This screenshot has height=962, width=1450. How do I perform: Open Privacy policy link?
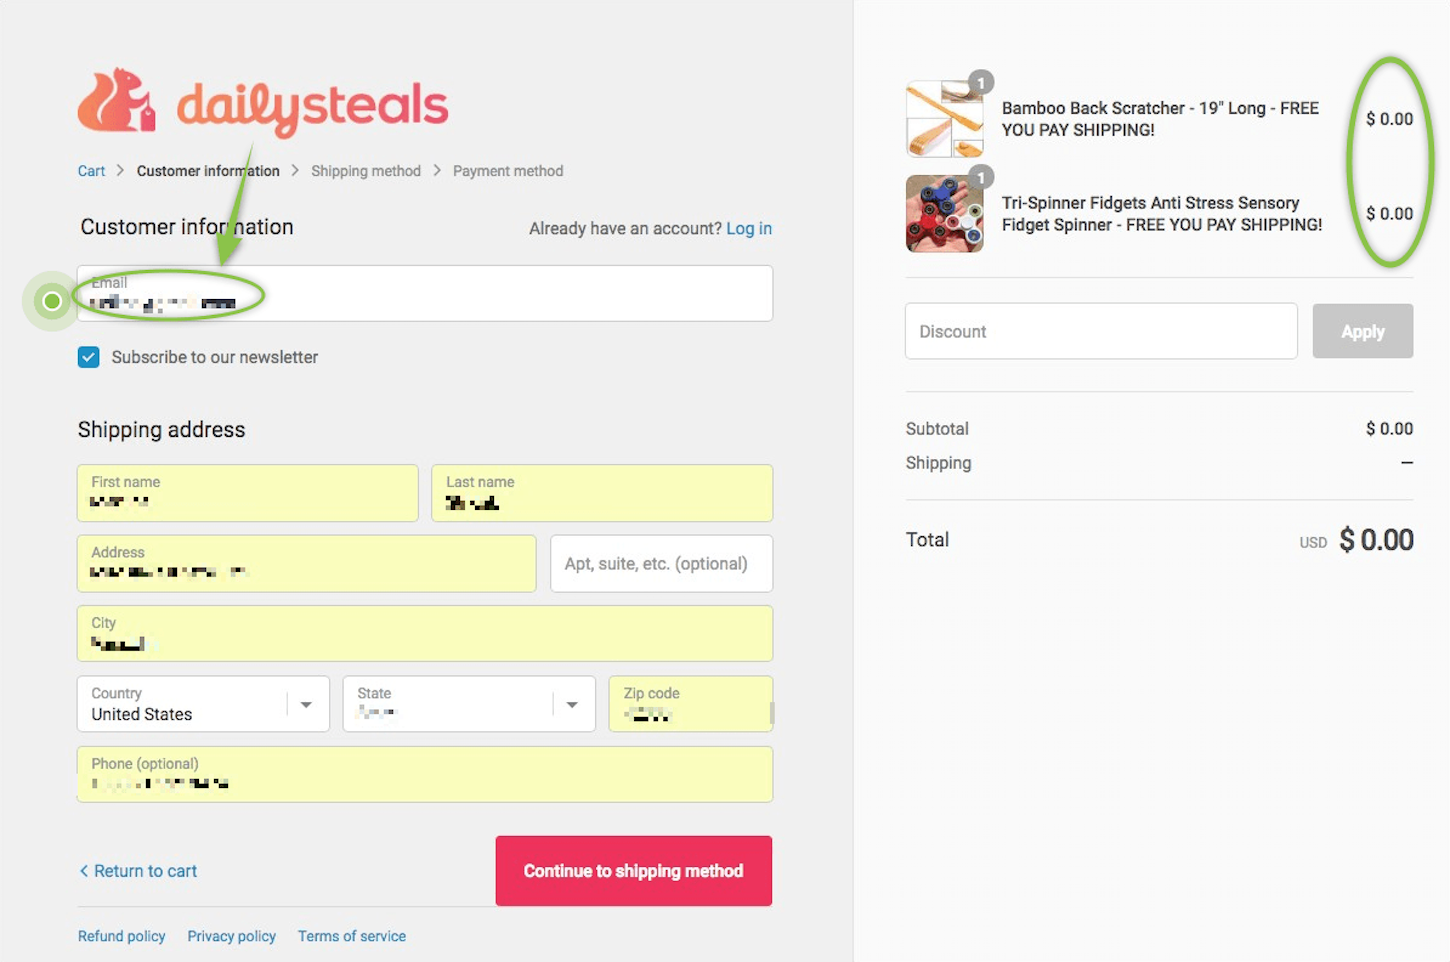click(232, 936)
